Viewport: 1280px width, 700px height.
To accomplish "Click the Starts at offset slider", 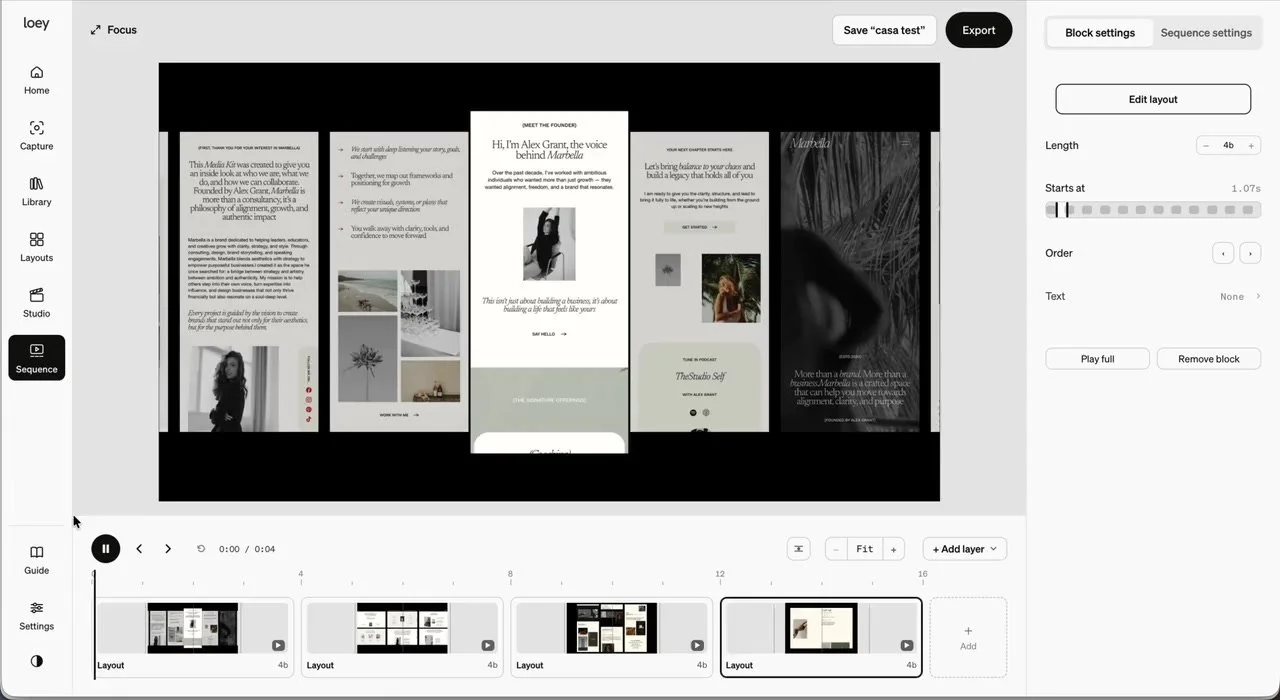I will coord(1153,210).
